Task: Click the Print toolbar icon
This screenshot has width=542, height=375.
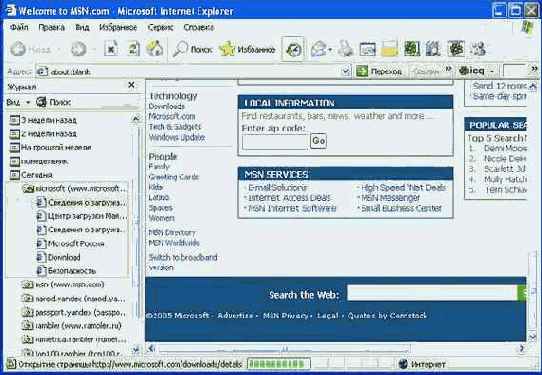Action: pyautogui.click(x=345, y=49)
